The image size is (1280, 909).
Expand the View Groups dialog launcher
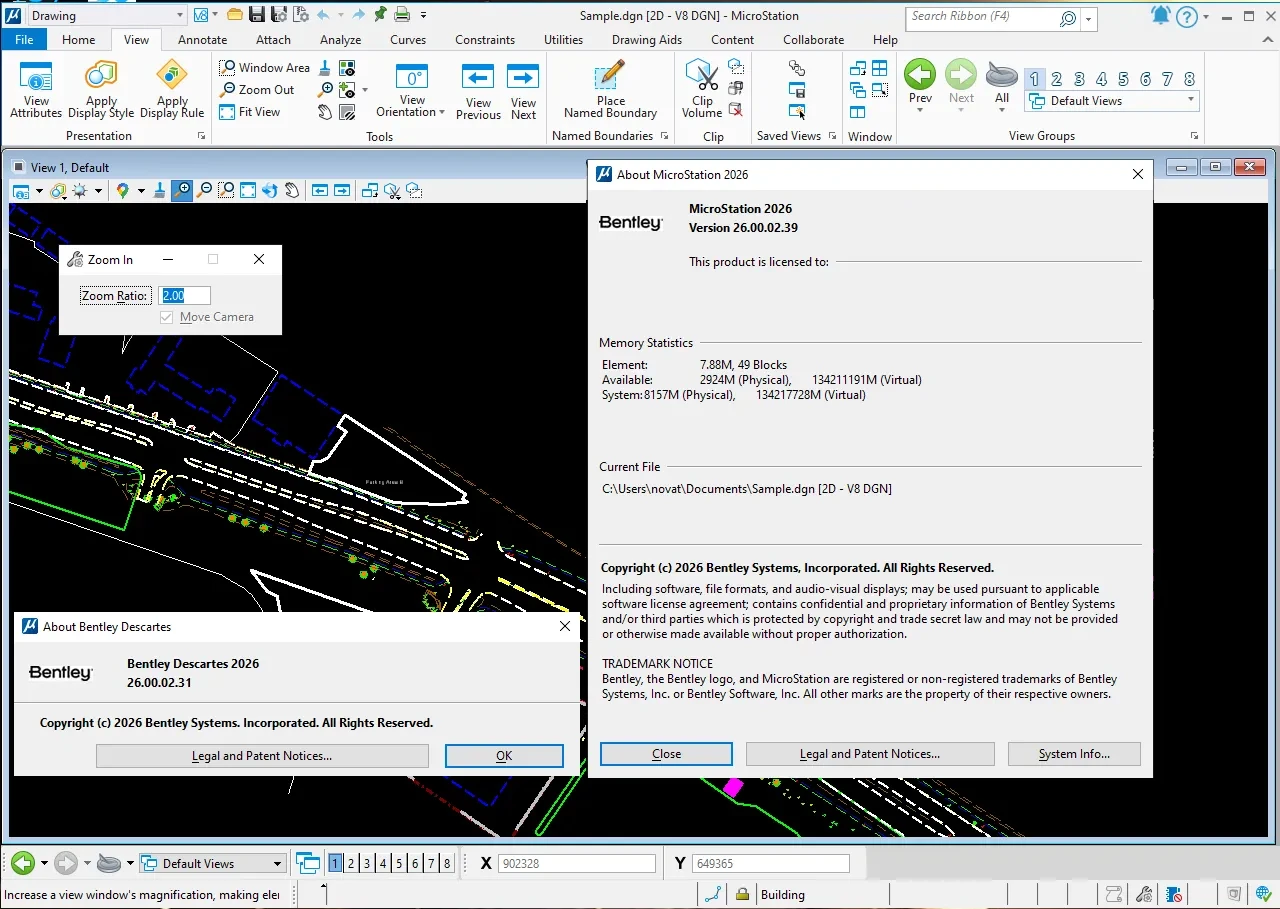(x=1194, y=136)
